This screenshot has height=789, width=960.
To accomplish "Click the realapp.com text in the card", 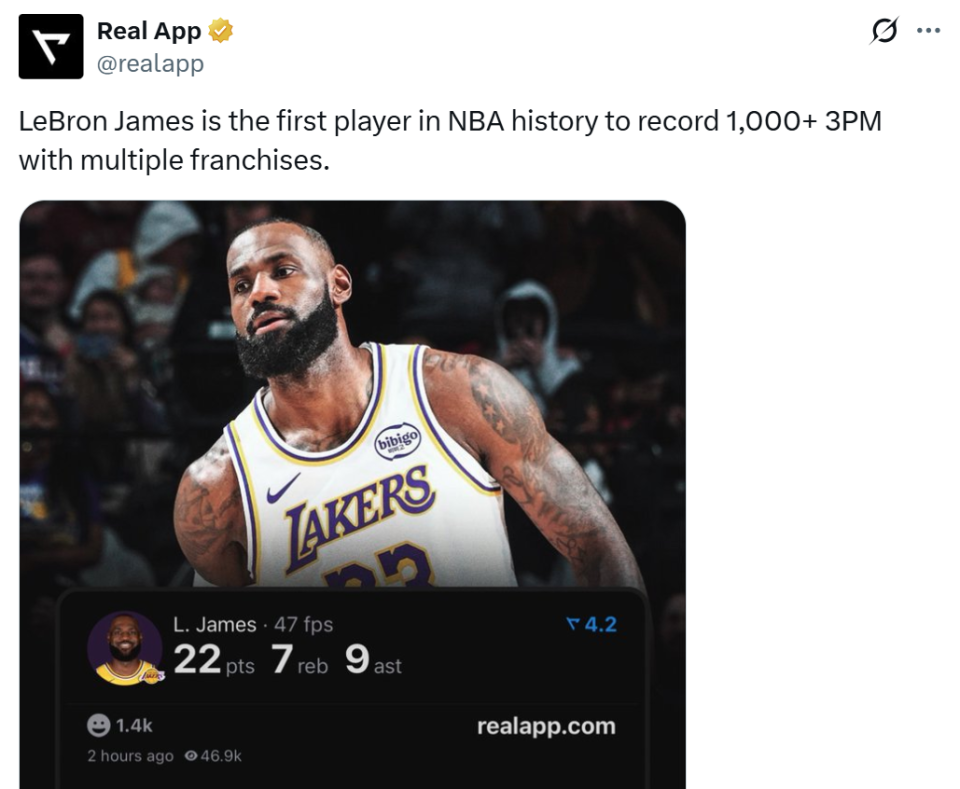I will 546,726.
